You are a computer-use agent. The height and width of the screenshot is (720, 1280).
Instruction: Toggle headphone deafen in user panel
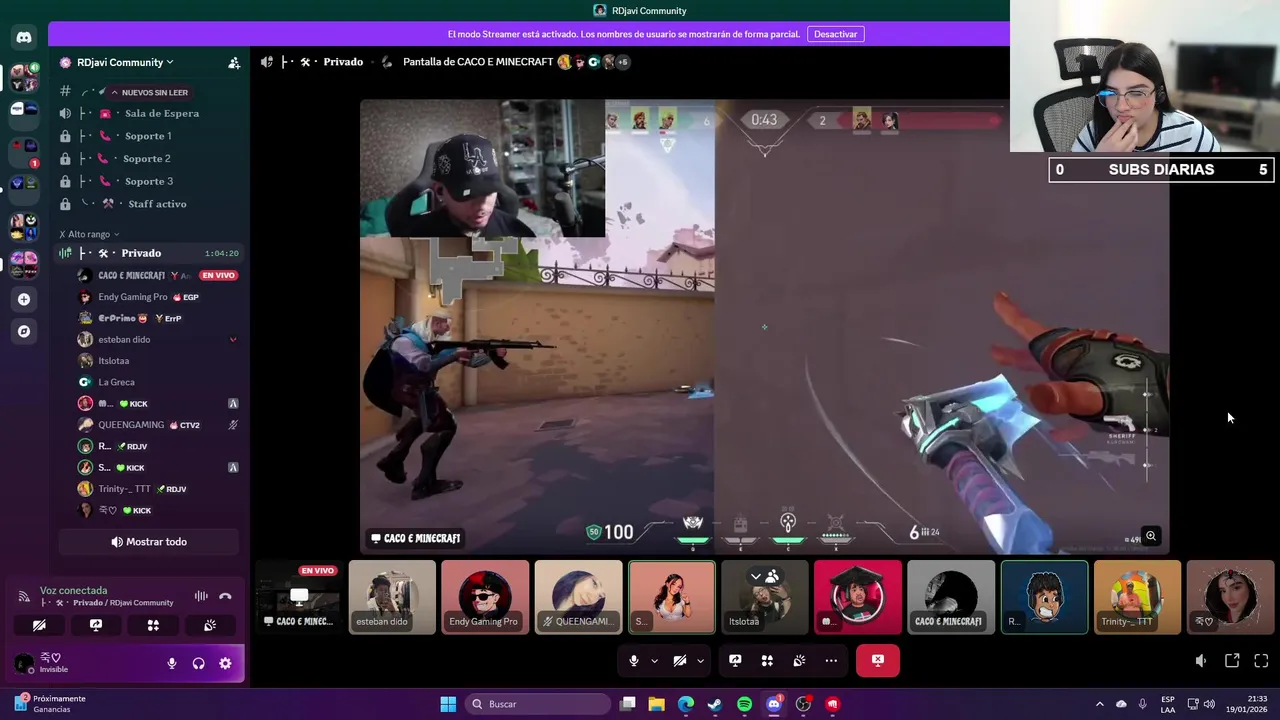(198, 663)
